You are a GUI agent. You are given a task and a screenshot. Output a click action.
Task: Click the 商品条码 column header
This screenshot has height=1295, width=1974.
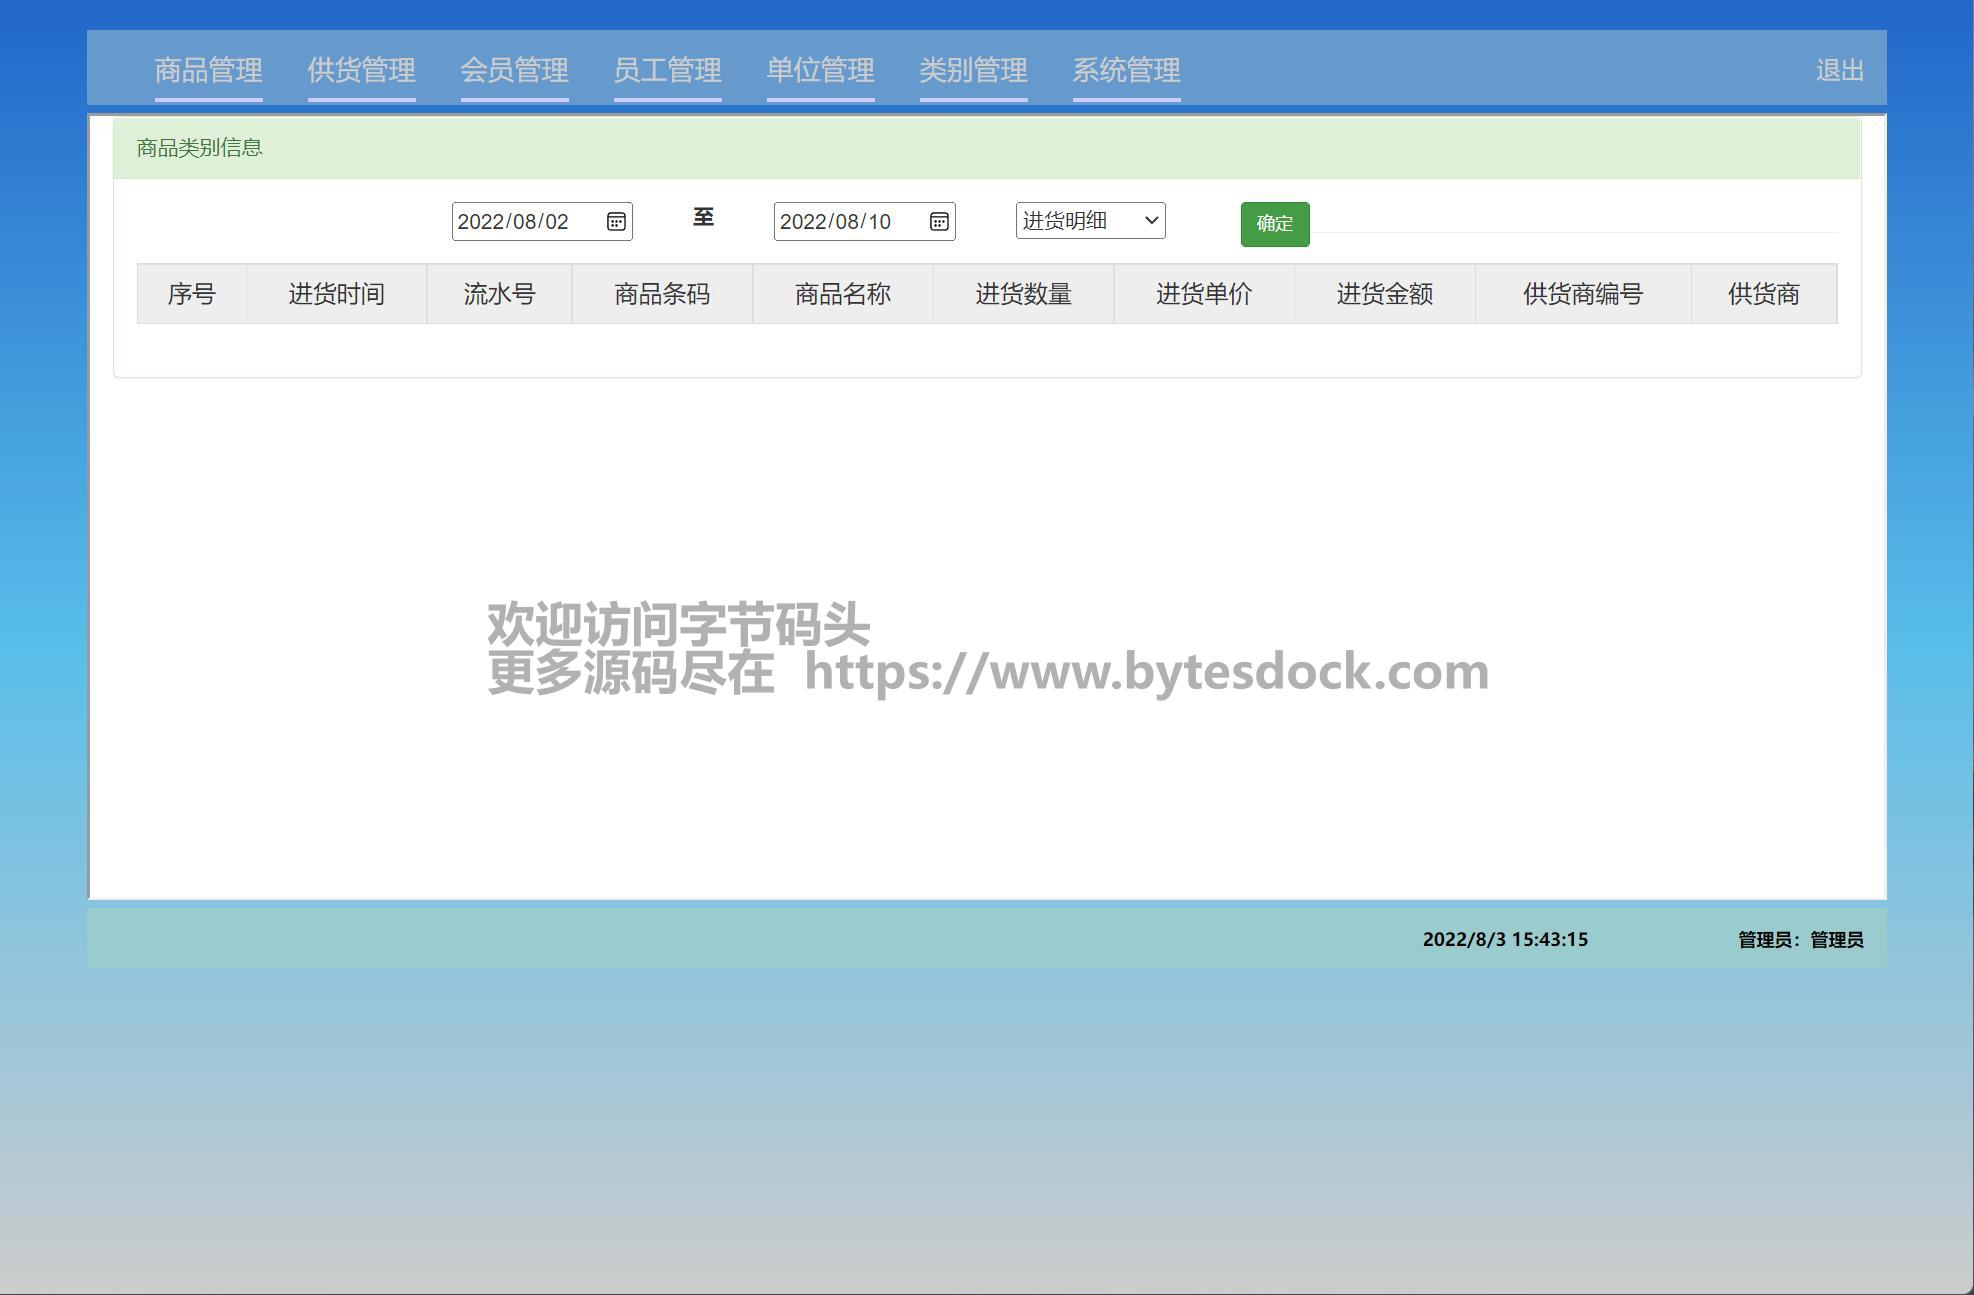pyautogui.click(x=662, y=294)
